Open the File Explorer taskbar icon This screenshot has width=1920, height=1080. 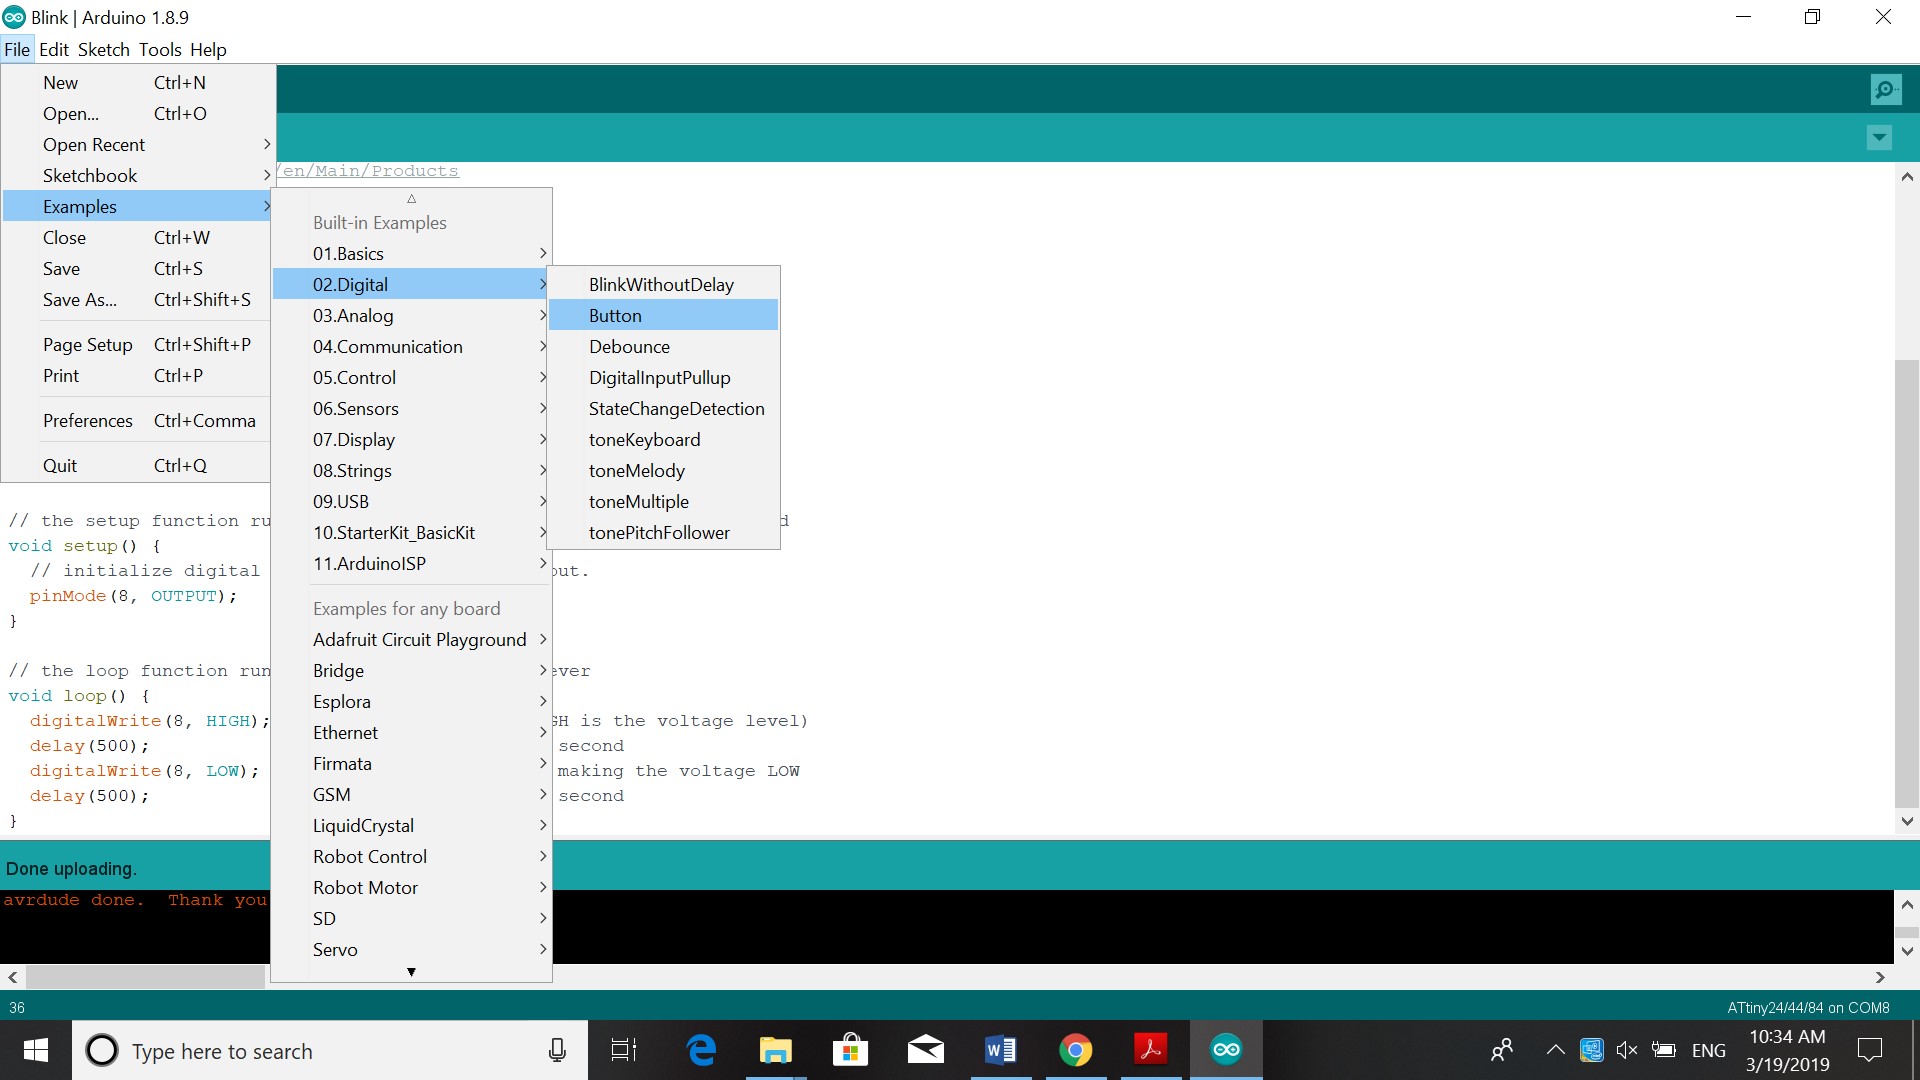(x=776, y=1050)
